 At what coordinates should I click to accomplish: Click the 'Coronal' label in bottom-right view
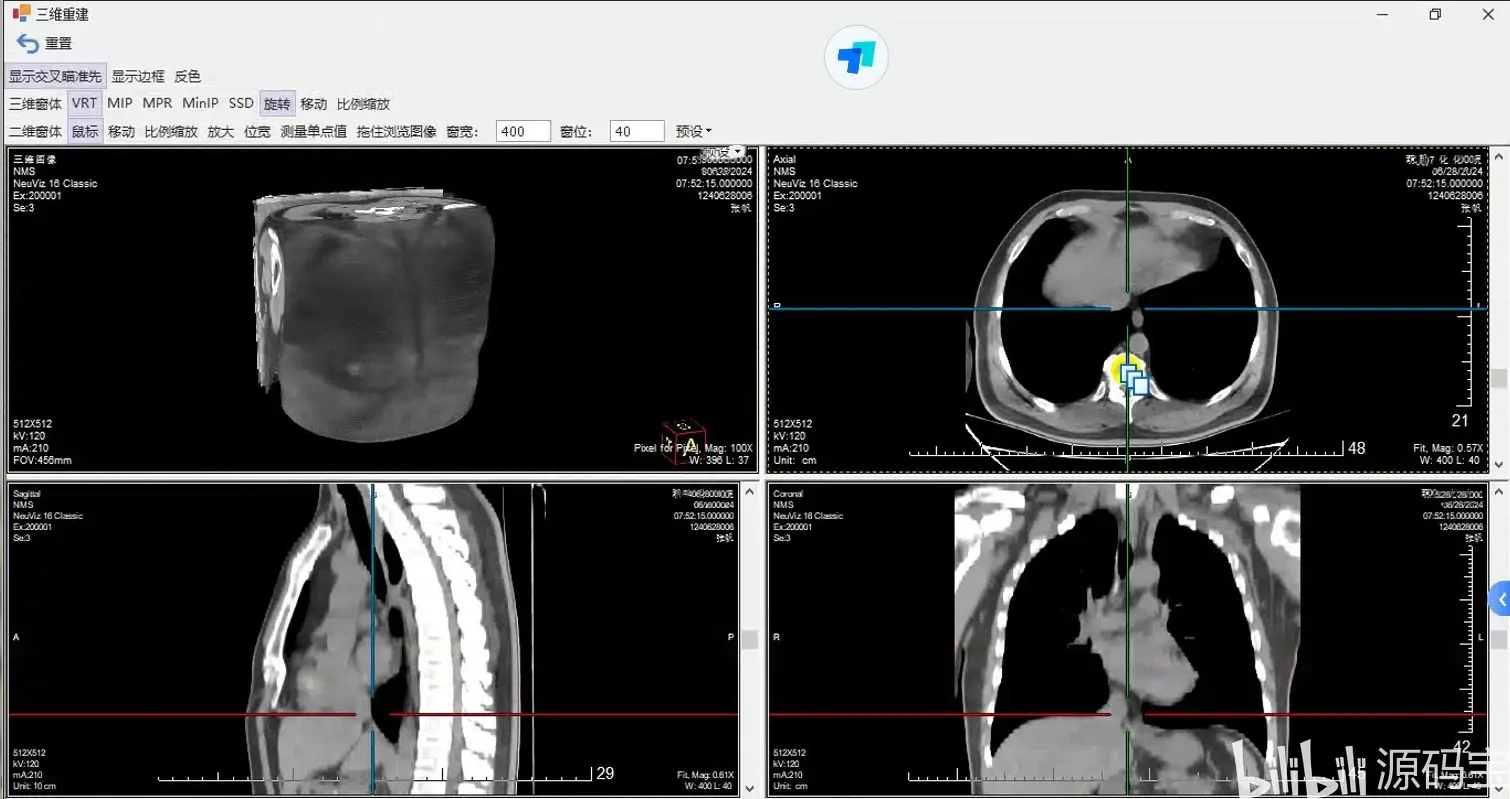coord(788,494)
